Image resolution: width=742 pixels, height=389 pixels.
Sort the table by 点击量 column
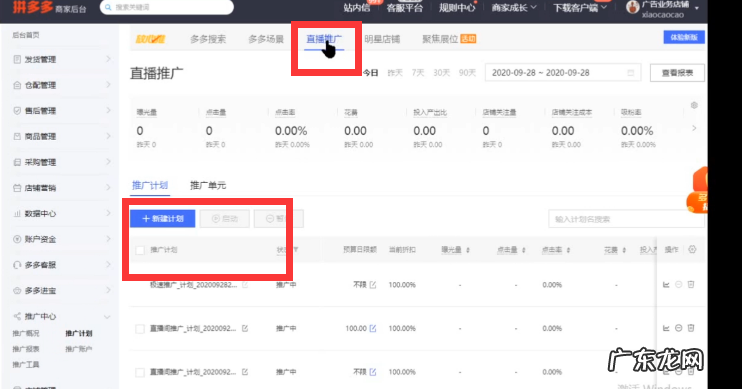[523, 250]
